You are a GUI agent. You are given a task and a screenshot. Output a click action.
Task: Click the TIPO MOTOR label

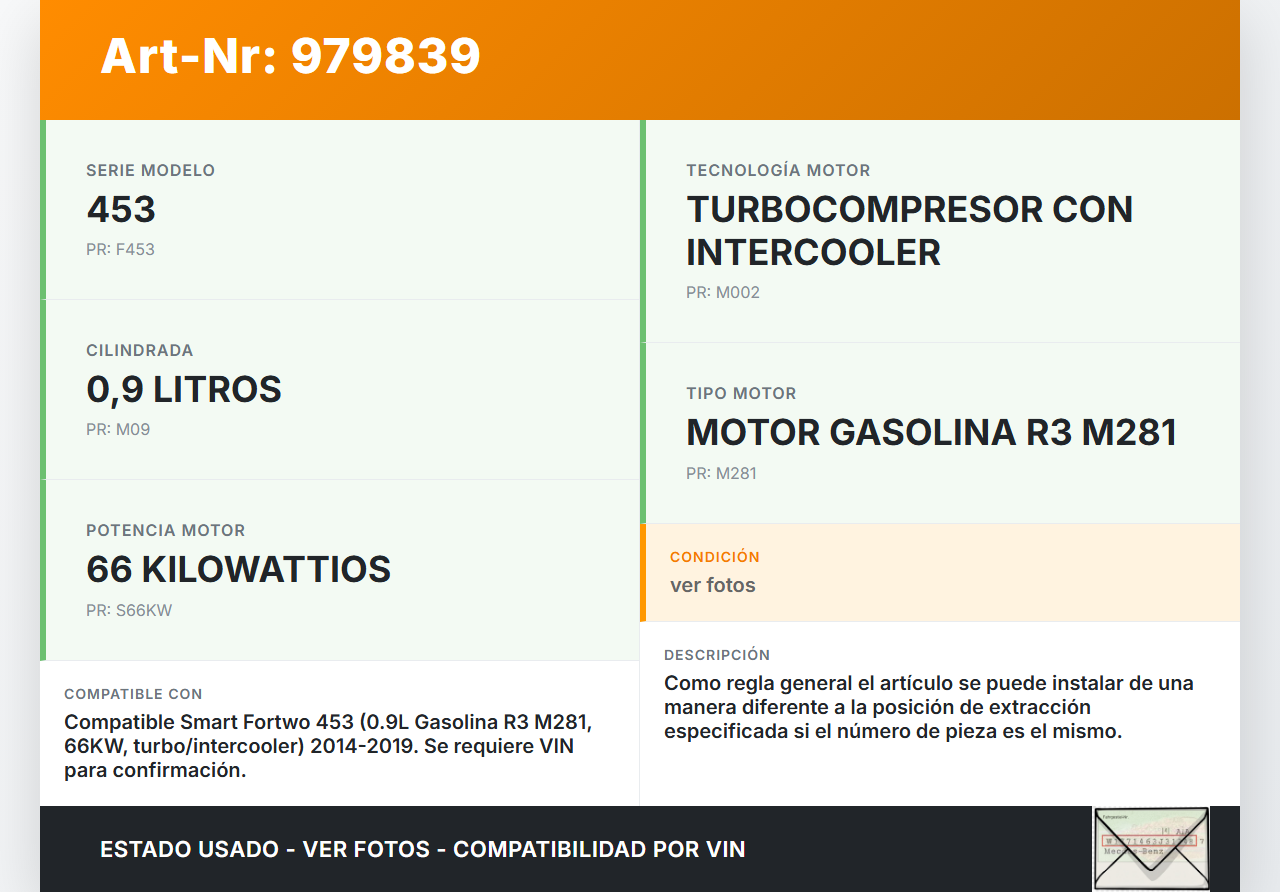741,393
